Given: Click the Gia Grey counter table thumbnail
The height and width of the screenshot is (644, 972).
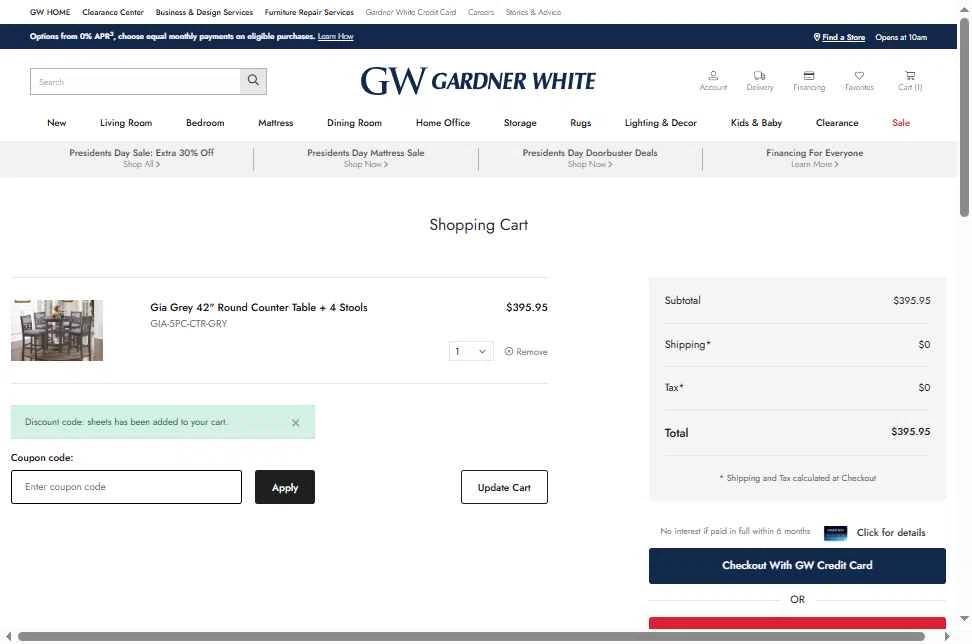Looking at the screenshot, I should tap(57, 330).
